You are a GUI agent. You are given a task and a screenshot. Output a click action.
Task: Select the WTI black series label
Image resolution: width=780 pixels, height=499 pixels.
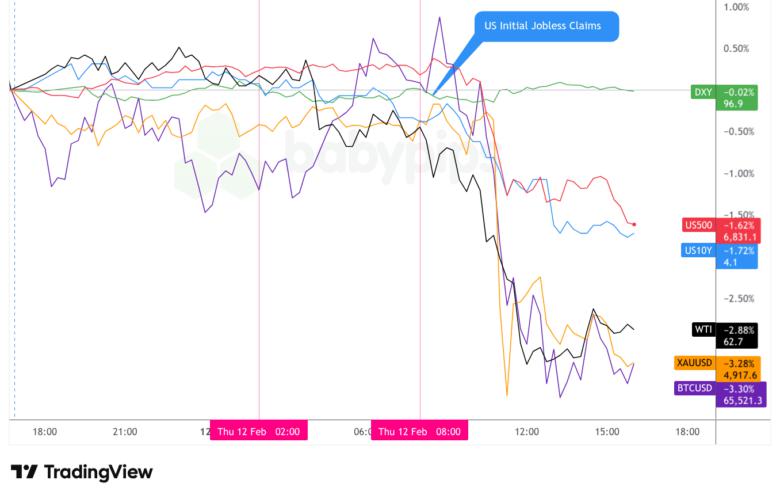(x=702, y=329)
